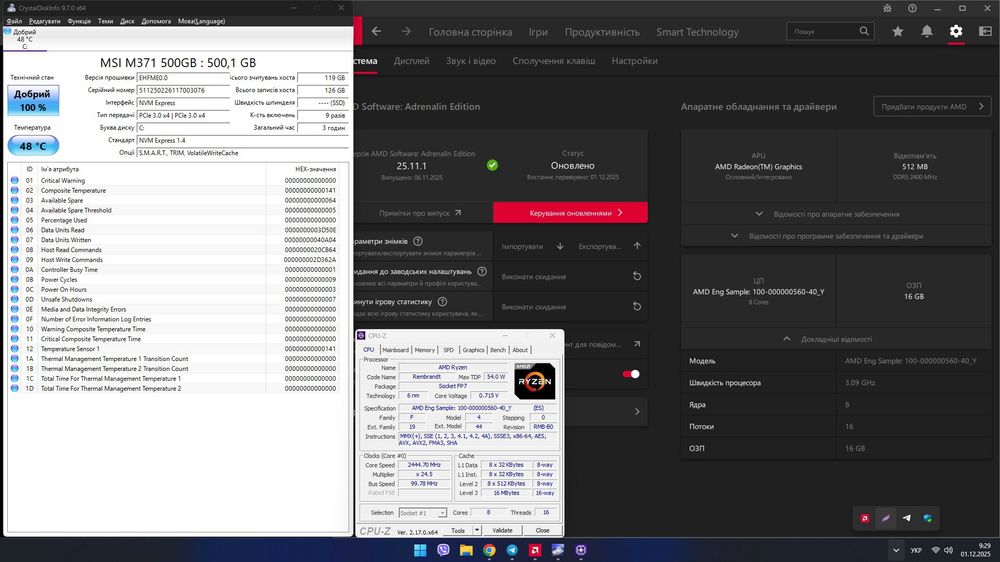This screenshot has height=562, width=1000.
Task: Open the chevron row below the toggle switch
Action: [x=637, y=411]
